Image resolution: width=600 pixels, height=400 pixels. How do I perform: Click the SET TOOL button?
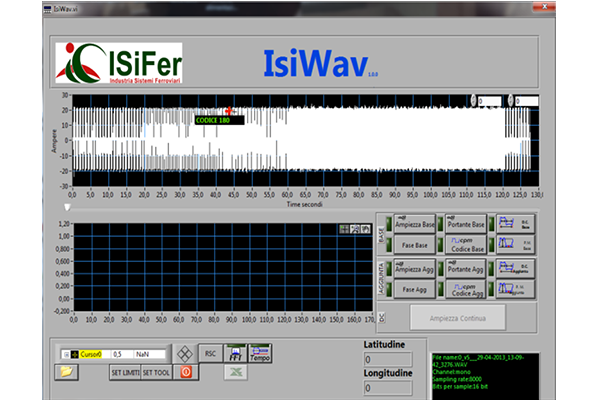pyautogui.click(x=156, y=372)
